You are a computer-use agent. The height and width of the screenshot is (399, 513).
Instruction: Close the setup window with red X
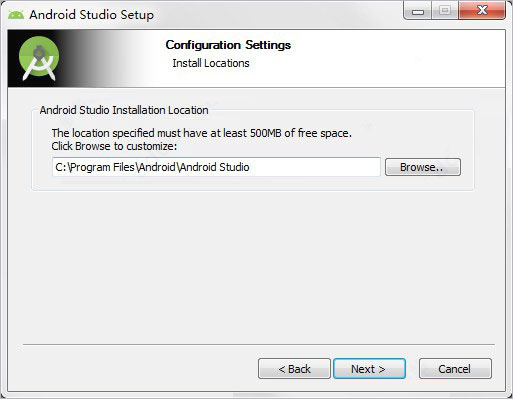coord(482,11)
